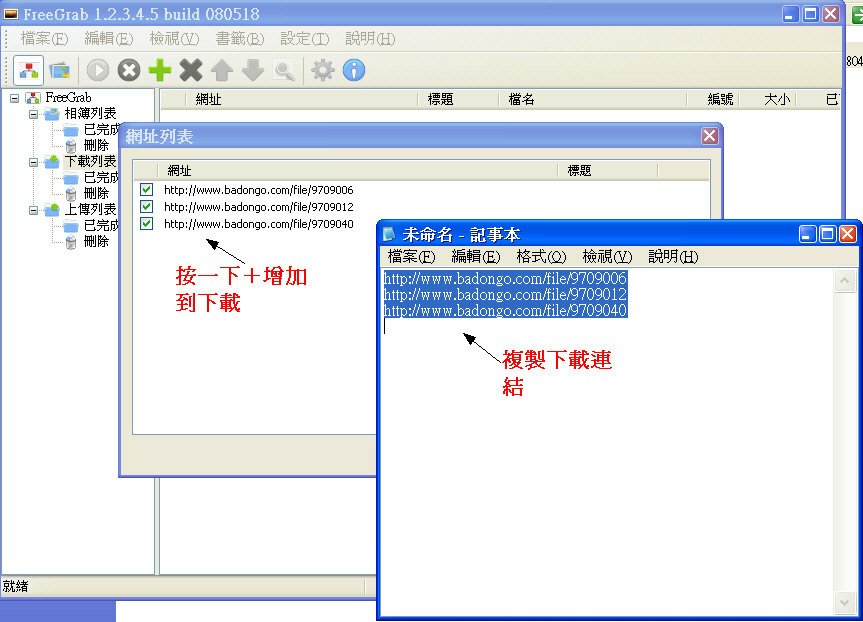This screenshot has width=863, height=622.
Task: Click line 9709012 URL in Notepad
Action: pos(505,294)
